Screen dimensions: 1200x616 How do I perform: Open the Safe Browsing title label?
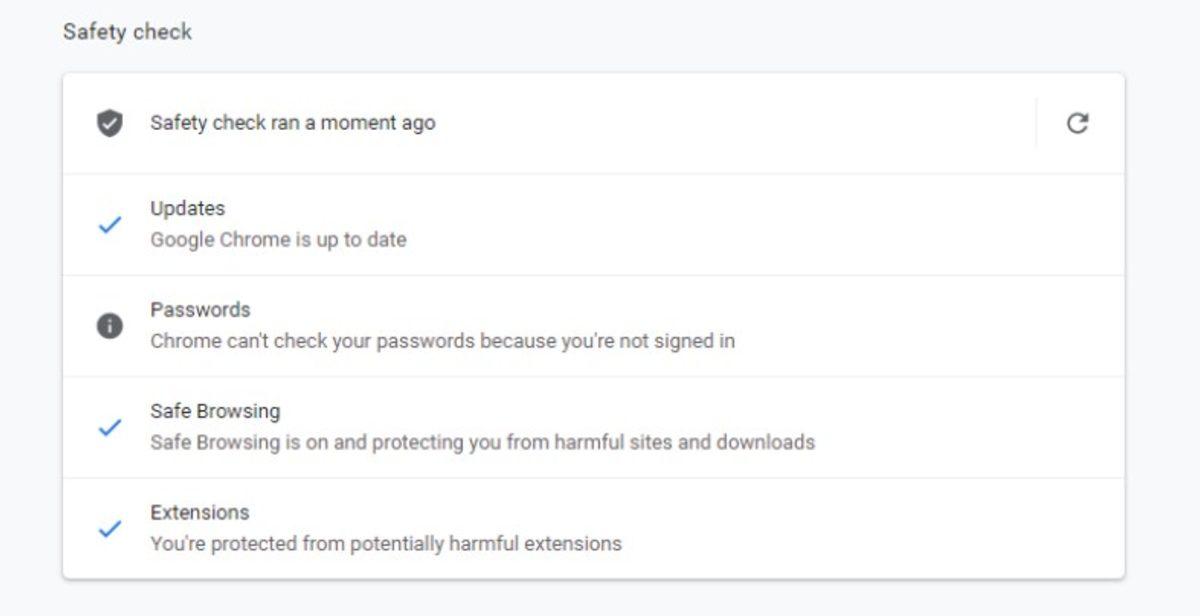click(x=215, y=411)
